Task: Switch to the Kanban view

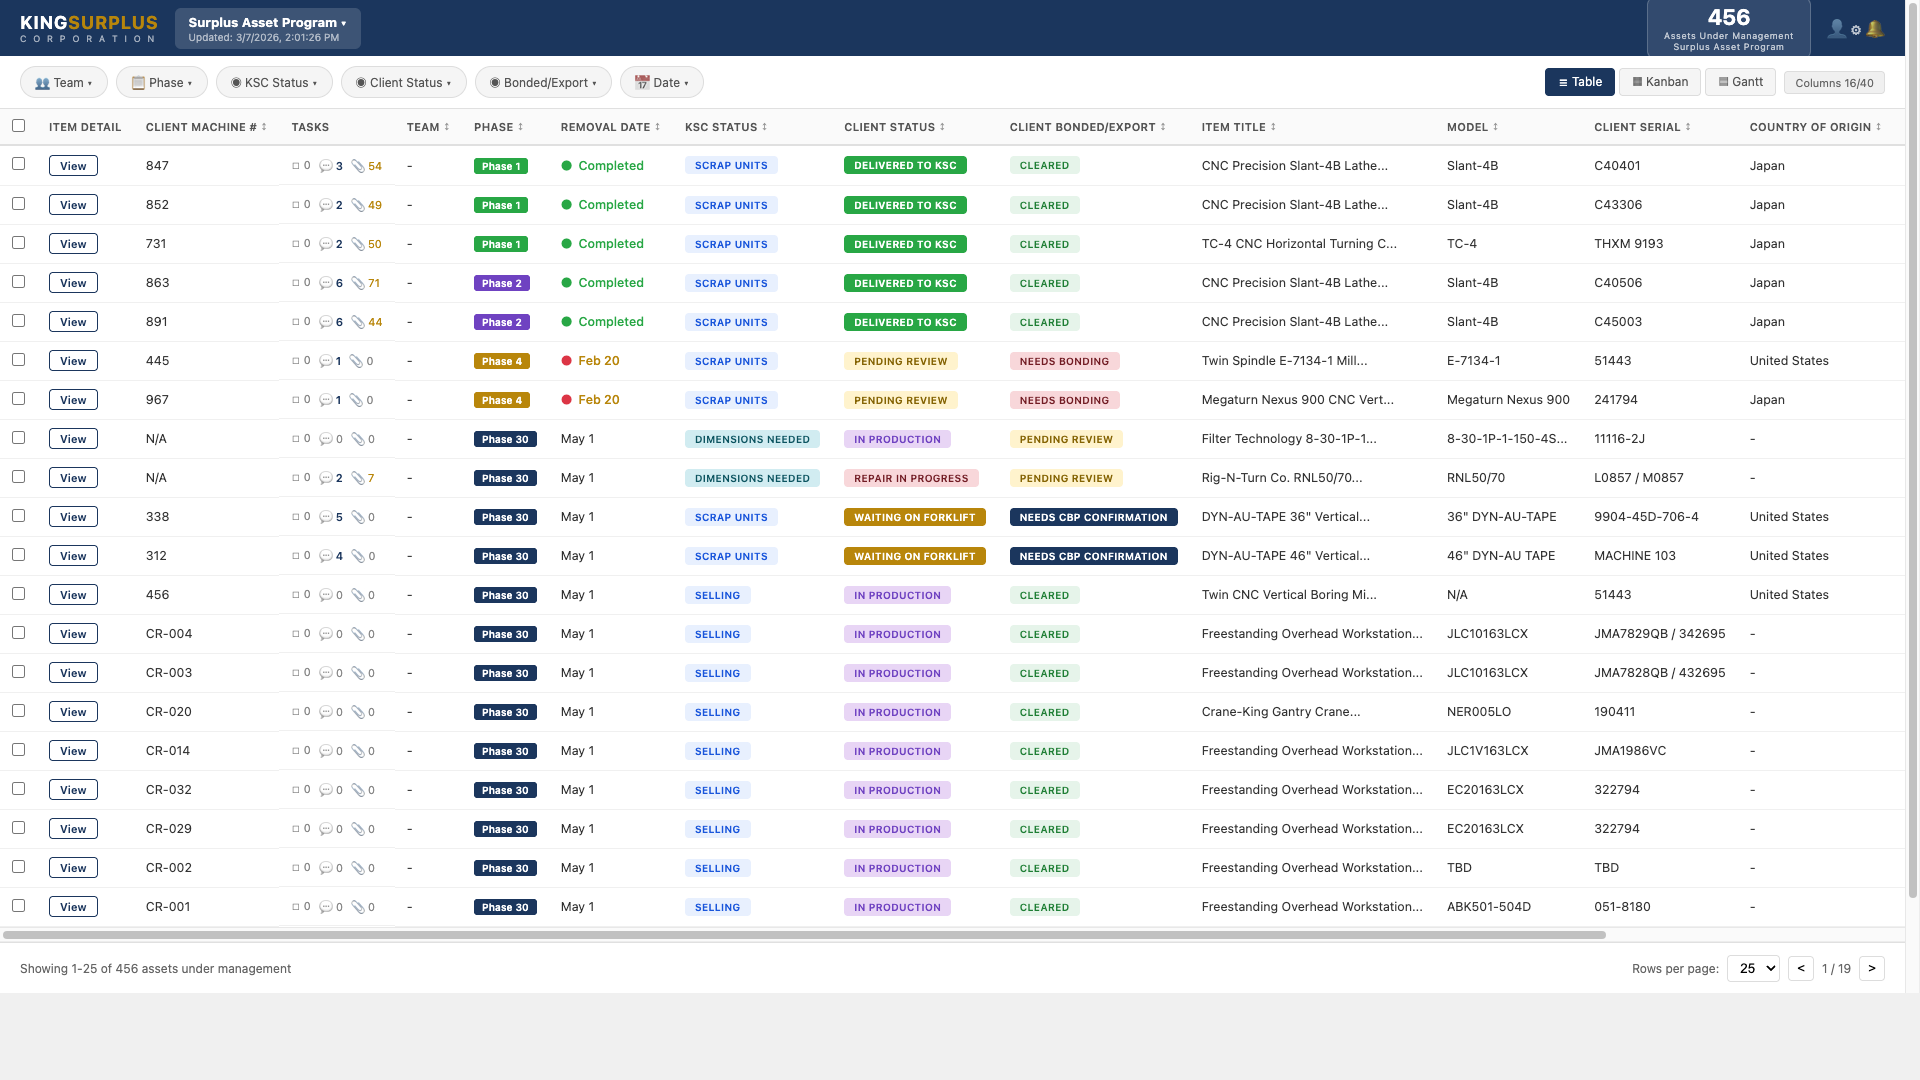Action: click(x=1659, y=82)
